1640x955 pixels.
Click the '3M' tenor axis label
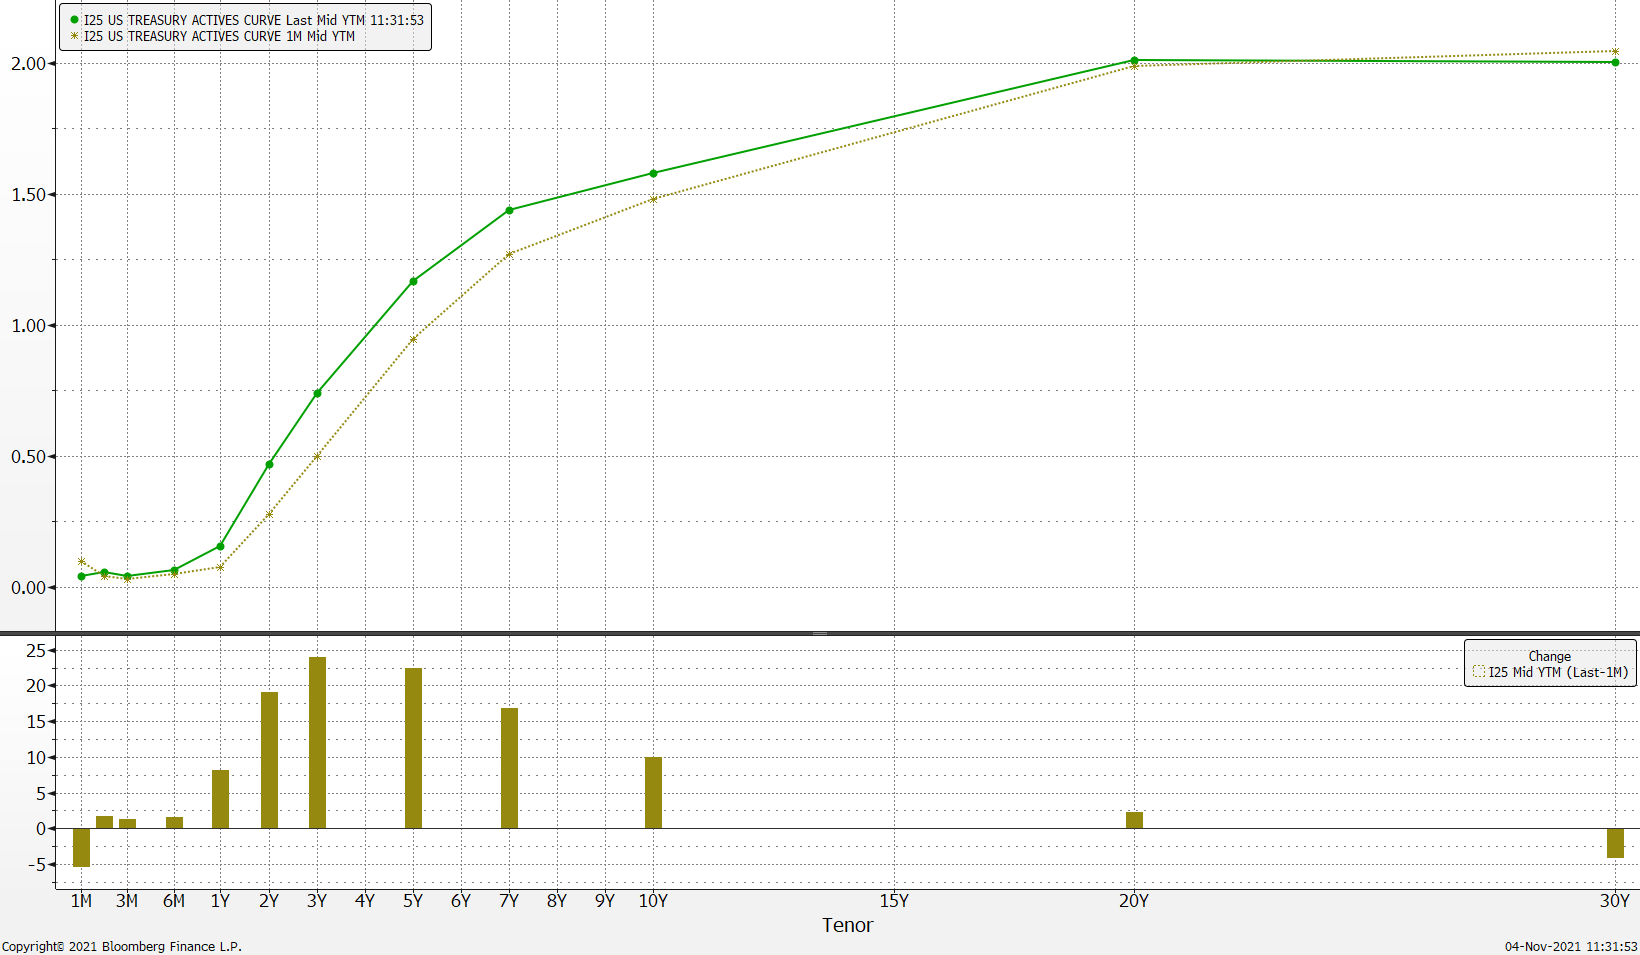pos(127,901)
